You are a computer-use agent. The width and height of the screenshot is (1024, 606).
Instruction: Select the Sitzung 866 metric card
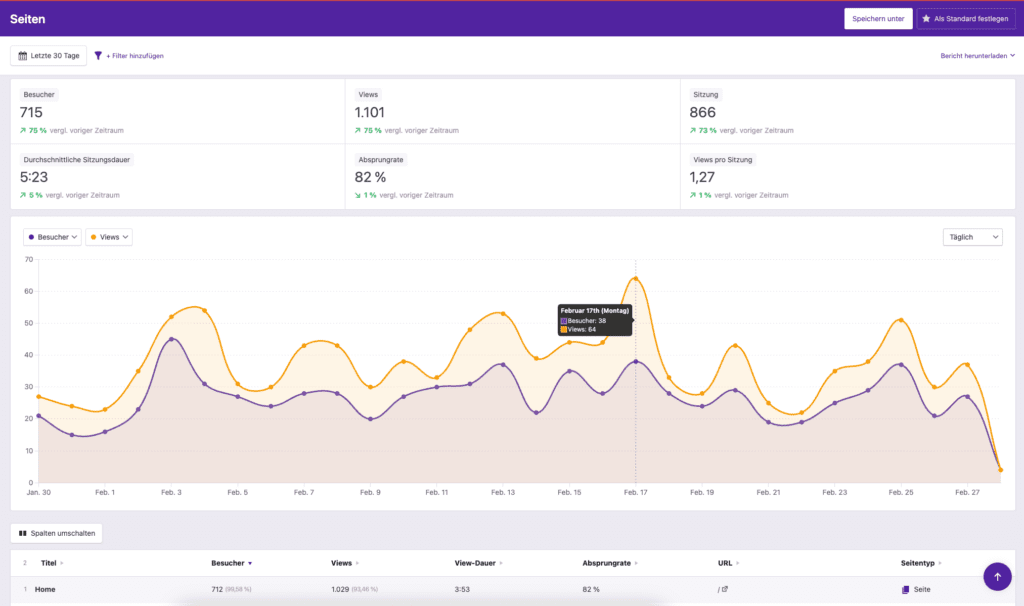tap(848, 112)
